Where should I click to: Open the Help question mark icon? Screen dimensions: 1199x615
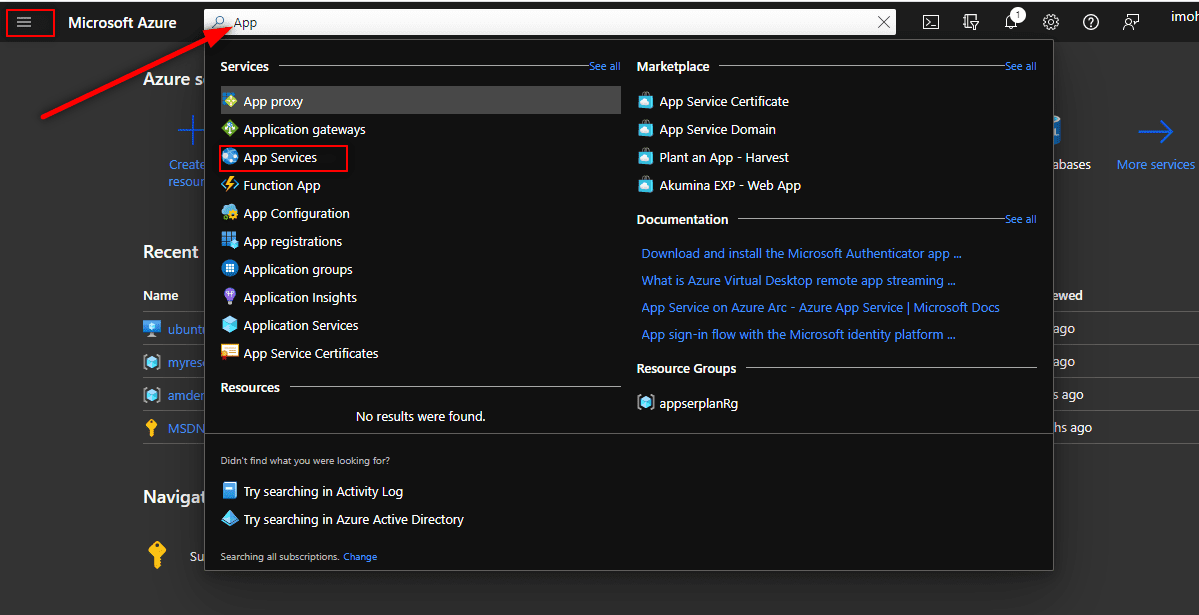pos(1091,22)
